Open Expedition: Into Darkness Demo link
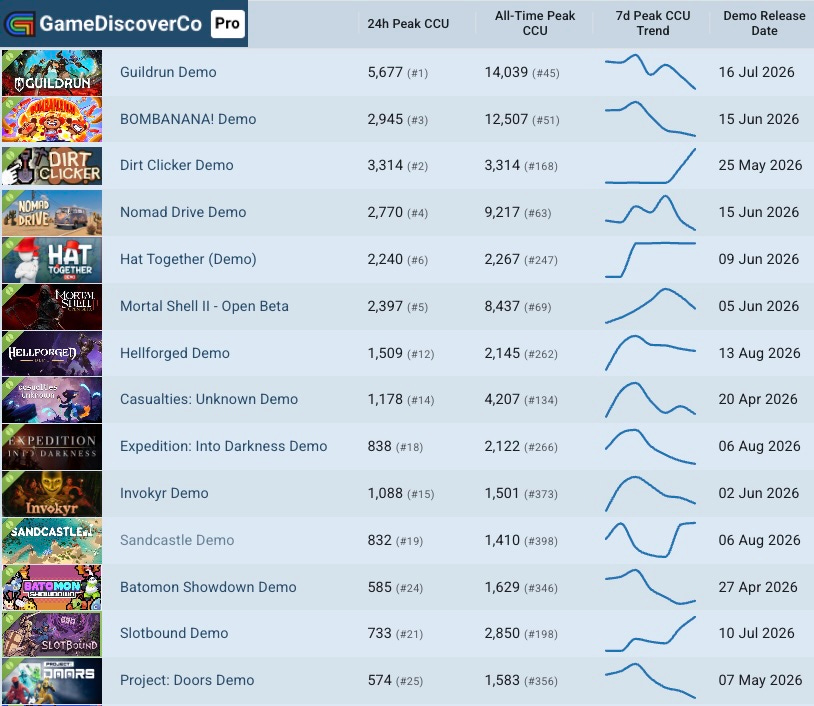The height and width of the screenshot is (706, 814). 223,446
